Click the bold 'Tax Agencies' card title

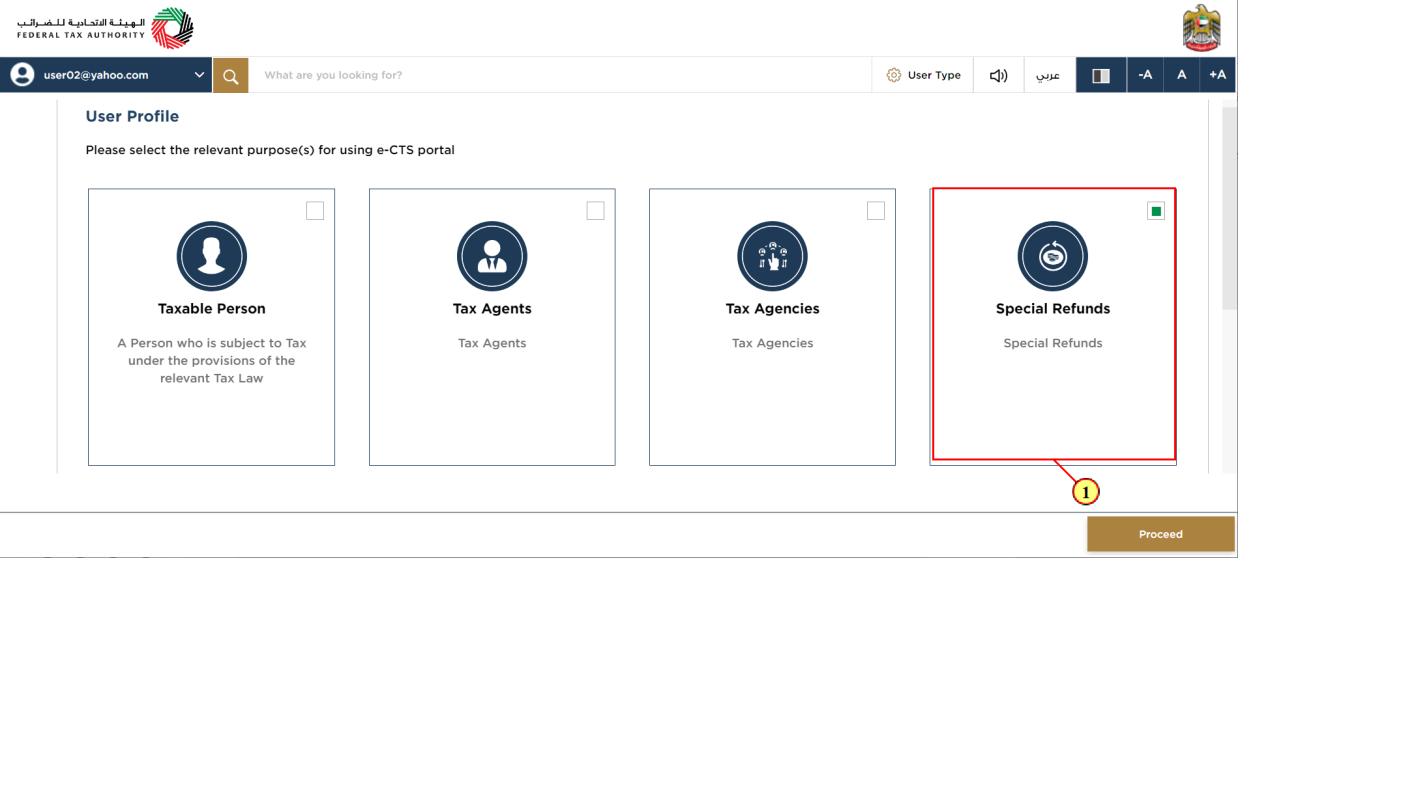(772, 309)
